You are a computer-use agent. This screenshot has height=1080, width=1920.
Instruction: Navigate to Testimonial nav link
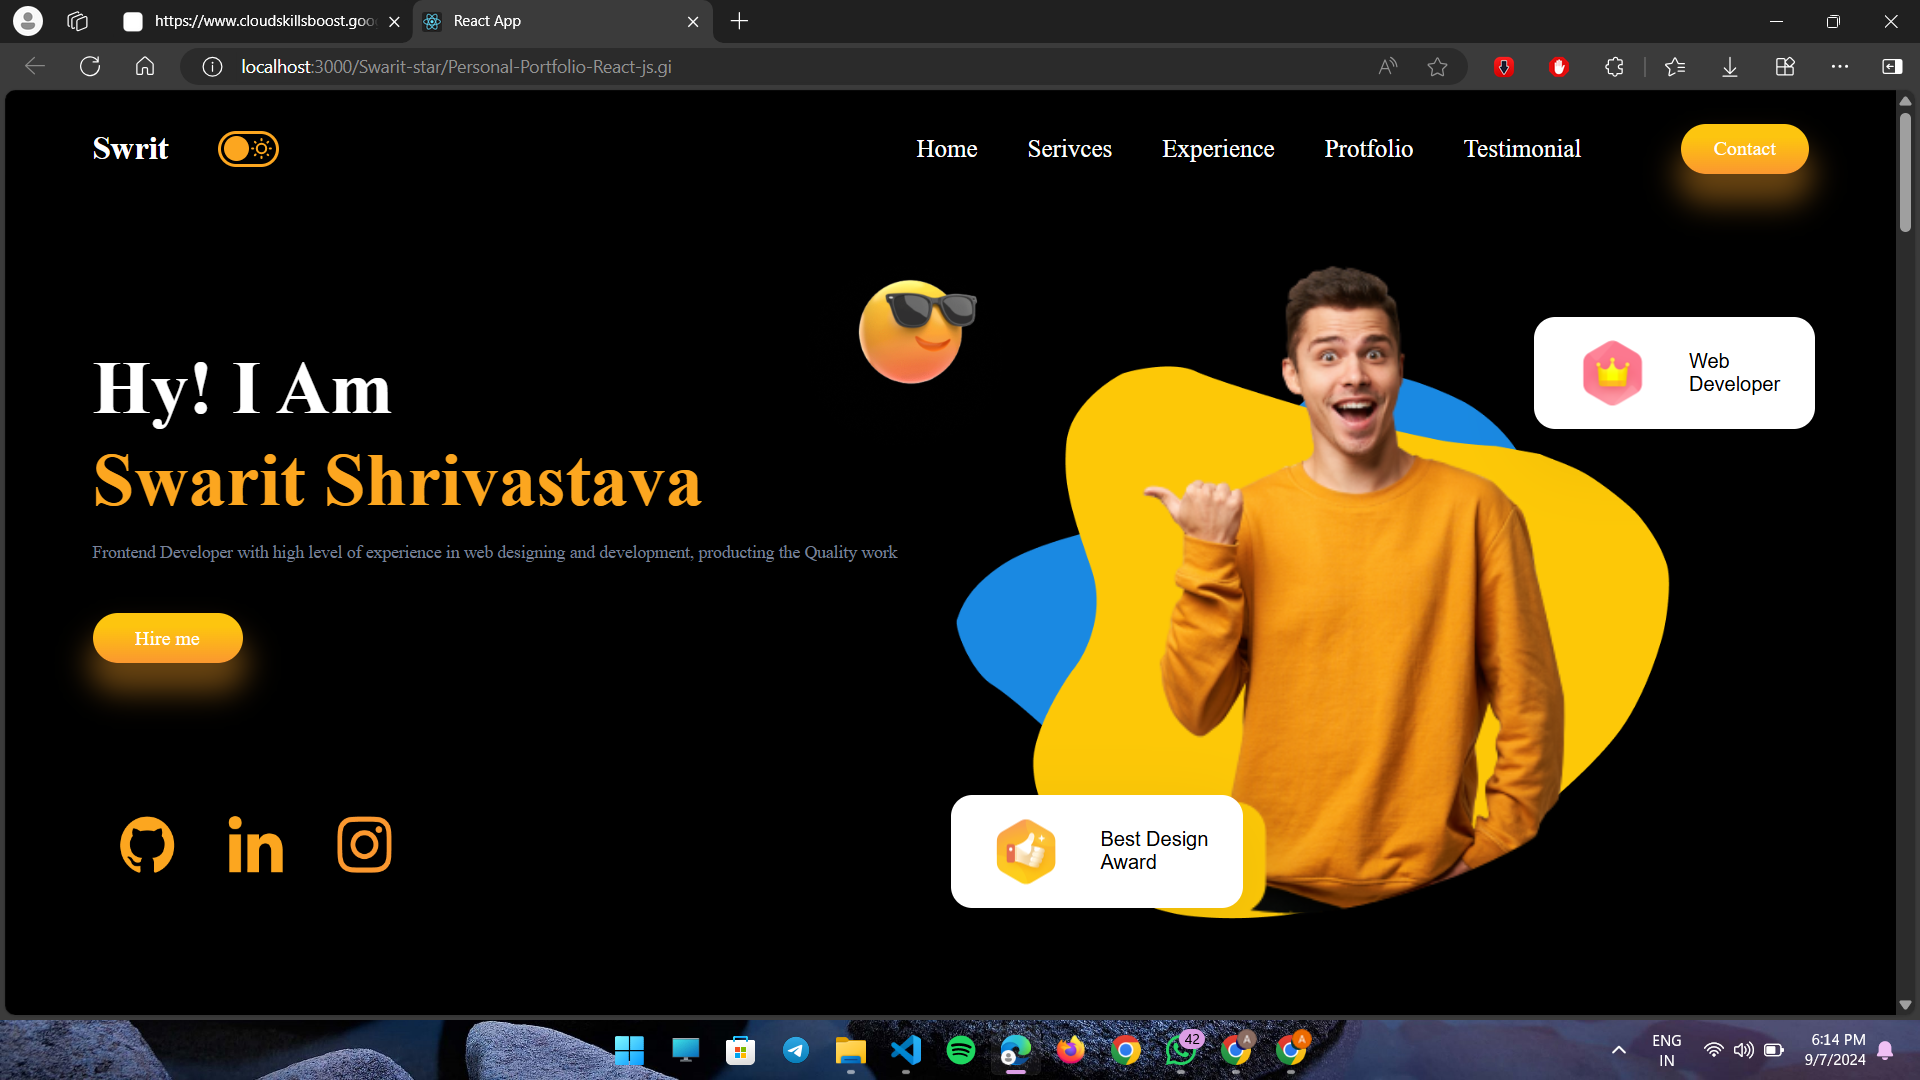1522,149
